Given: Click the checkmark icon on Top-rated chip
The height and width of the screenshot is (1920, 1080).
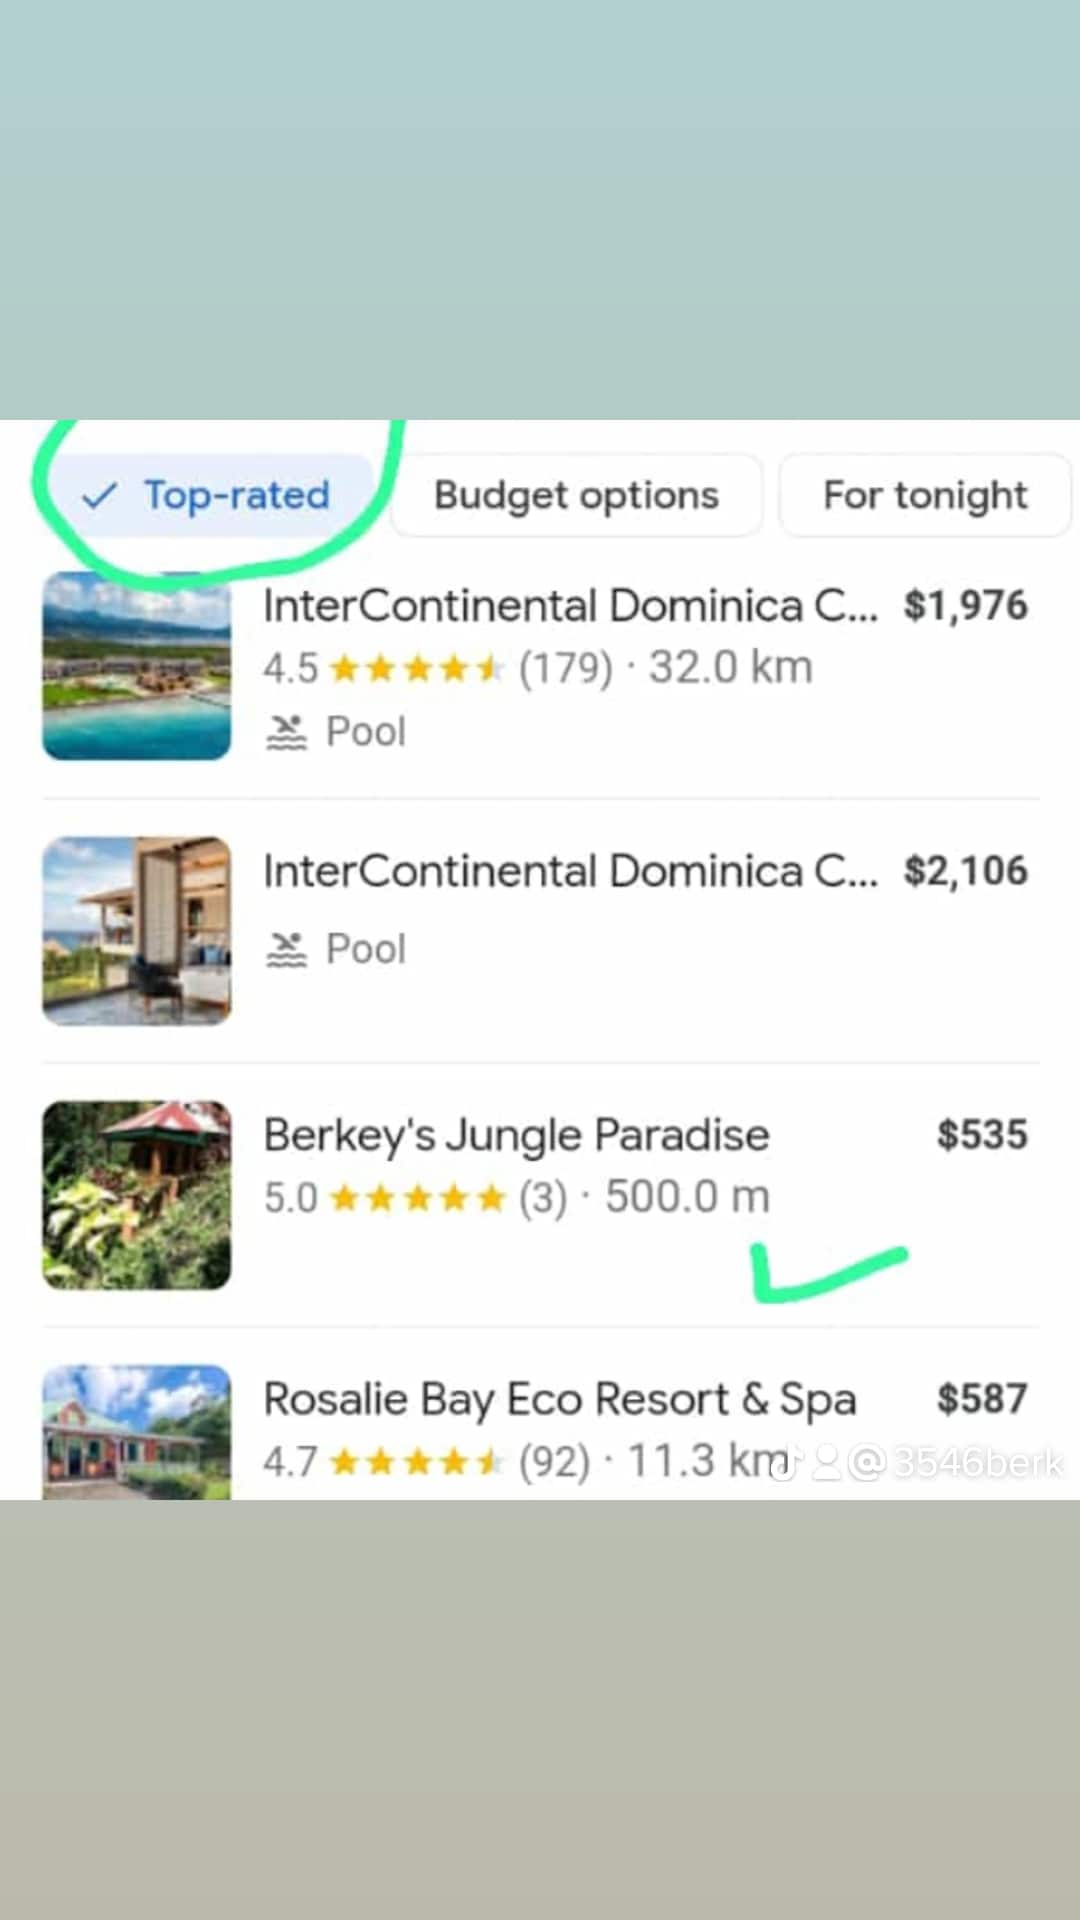Looking at the screenshot, I should 100,495.
